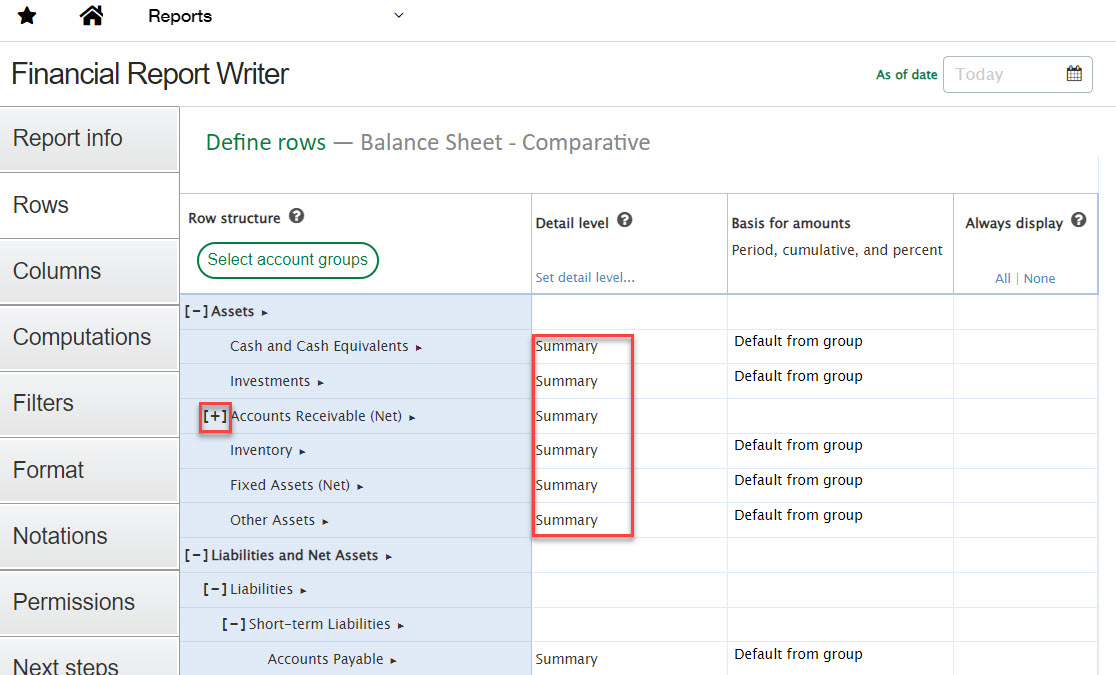Click the favorites star icon
Screen dimensions: 1116x675
tap(27, 16)
